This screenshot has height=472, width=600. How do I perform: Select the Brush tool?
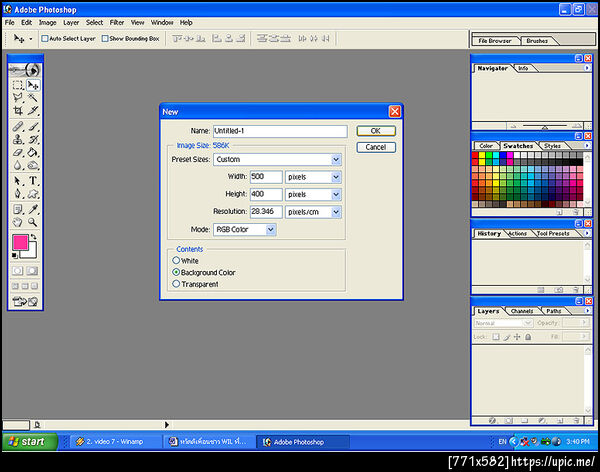click(x=33, y=126)
